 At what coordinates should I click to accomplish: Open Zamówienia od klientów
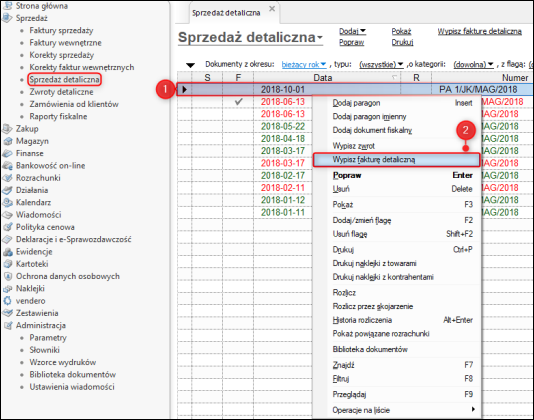tap(74, 104)
